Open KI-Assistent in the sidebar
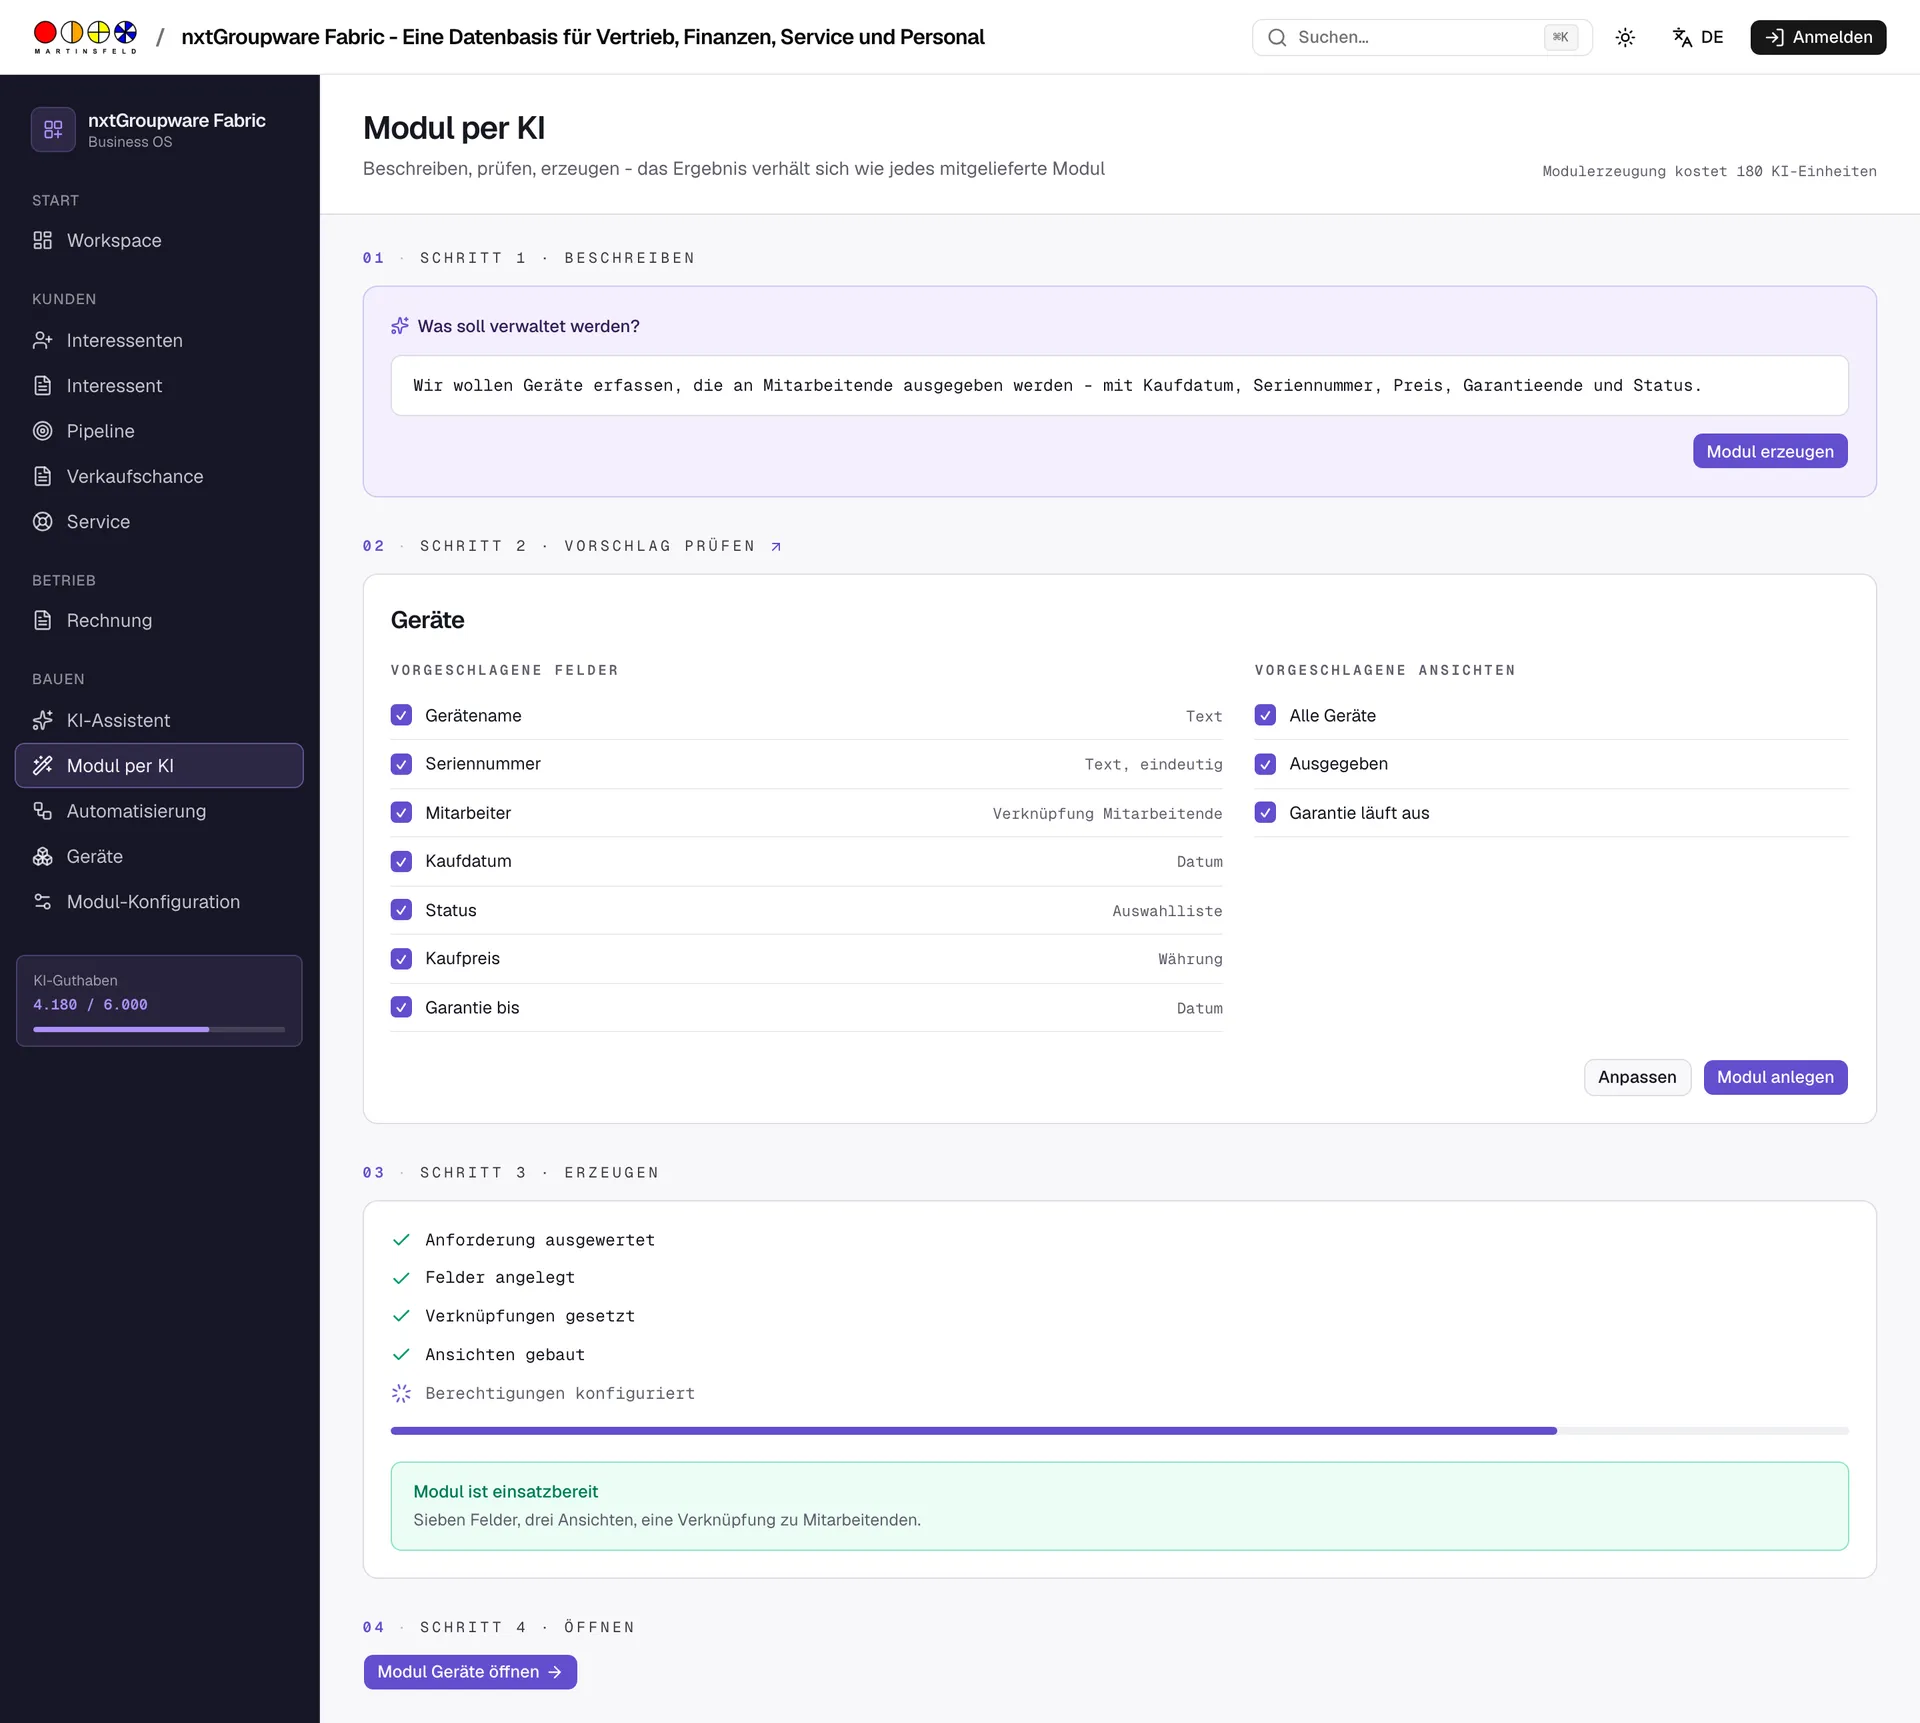The width and height of the screenshot is (1920, 1723). pos(159,720)
